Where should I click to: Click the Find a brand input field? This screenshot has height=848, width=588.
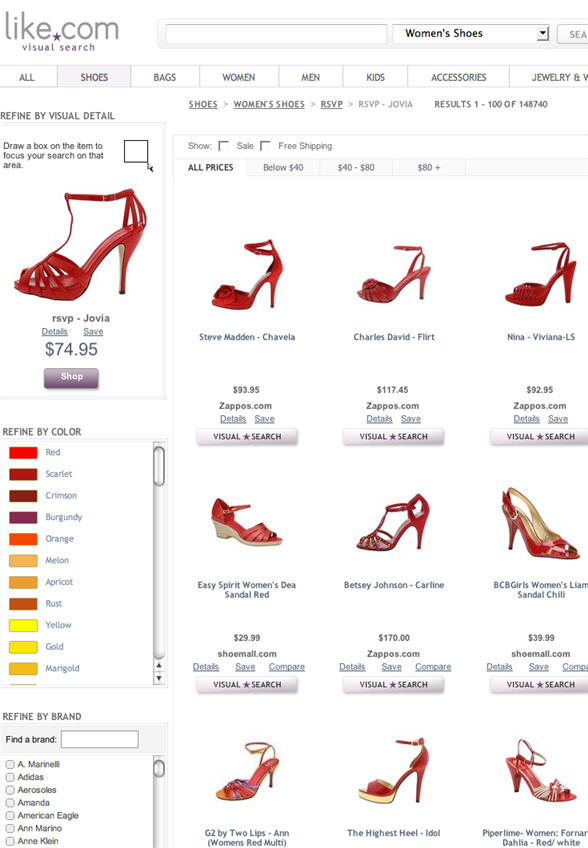[x=100, y=739]
